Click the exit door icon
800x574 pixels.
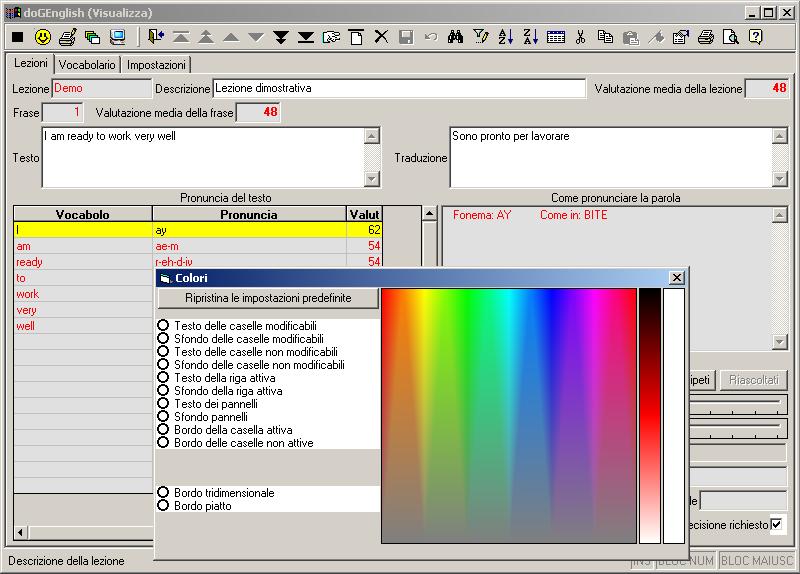point(156,37)
